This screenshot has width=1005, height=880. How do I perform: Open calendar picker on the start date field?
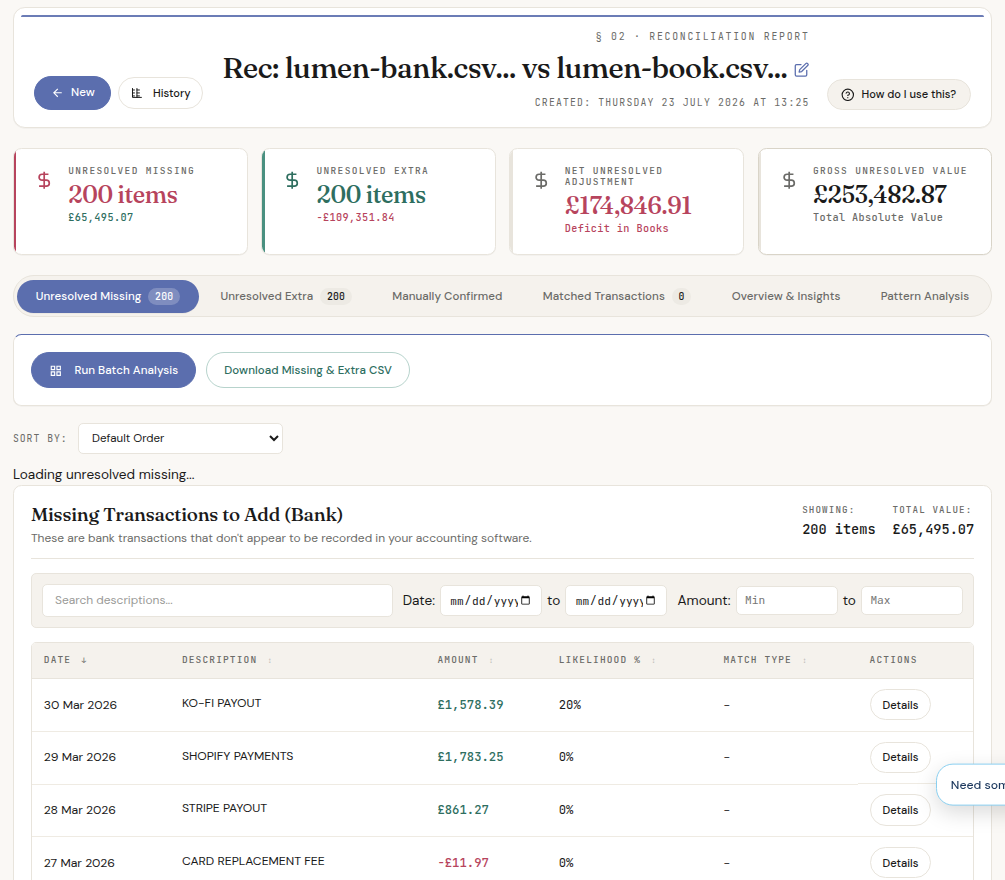[x=526, y=601]
